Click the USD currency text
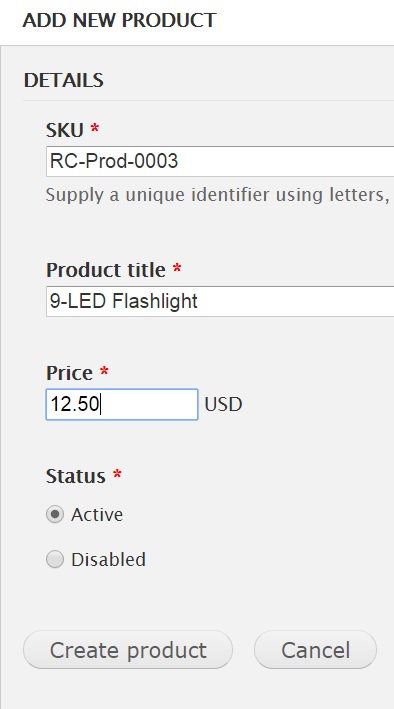The height and width of the screenshot is (709, 394). [x=223, y=404]
